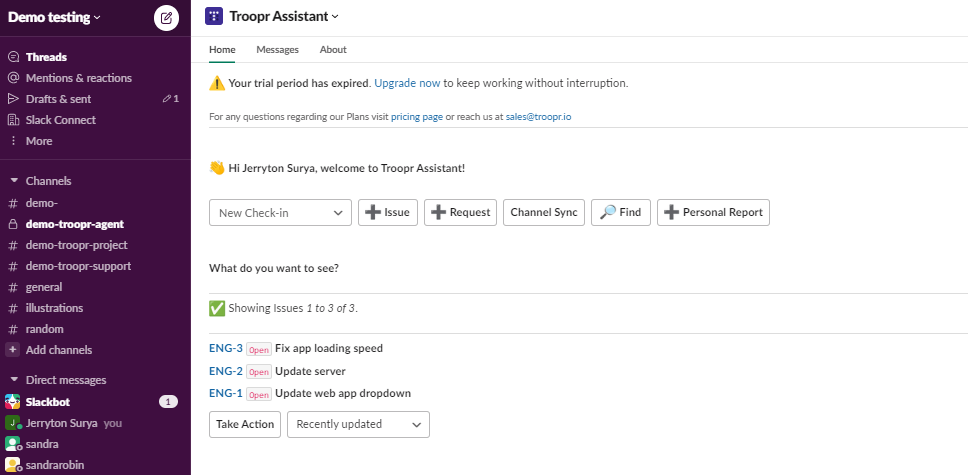968x475 pixels.
Task: Switch to the Messages tab
Action: click(x=277, y=49)
